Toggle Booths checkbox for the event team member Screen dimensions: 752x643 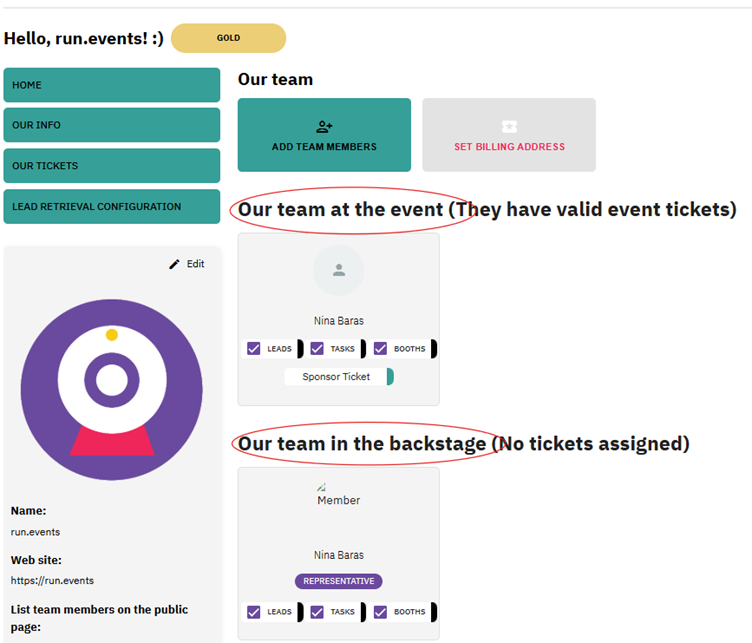pyautogui.click(x=381, y=349)
